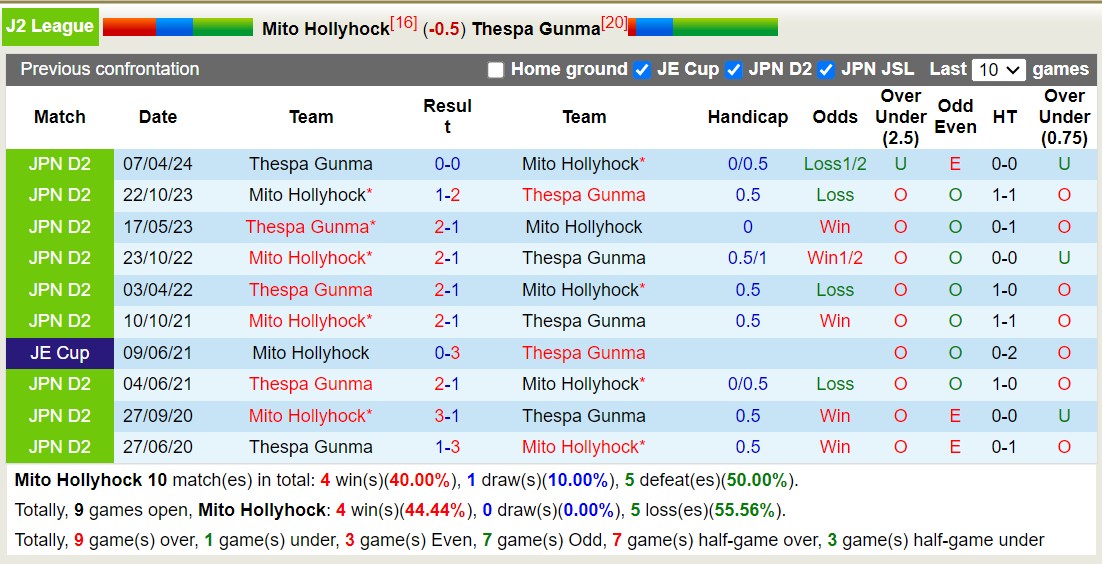Open the 0-0 result of 07/04/24
The image size is (1102, 564).
point(447,165)
